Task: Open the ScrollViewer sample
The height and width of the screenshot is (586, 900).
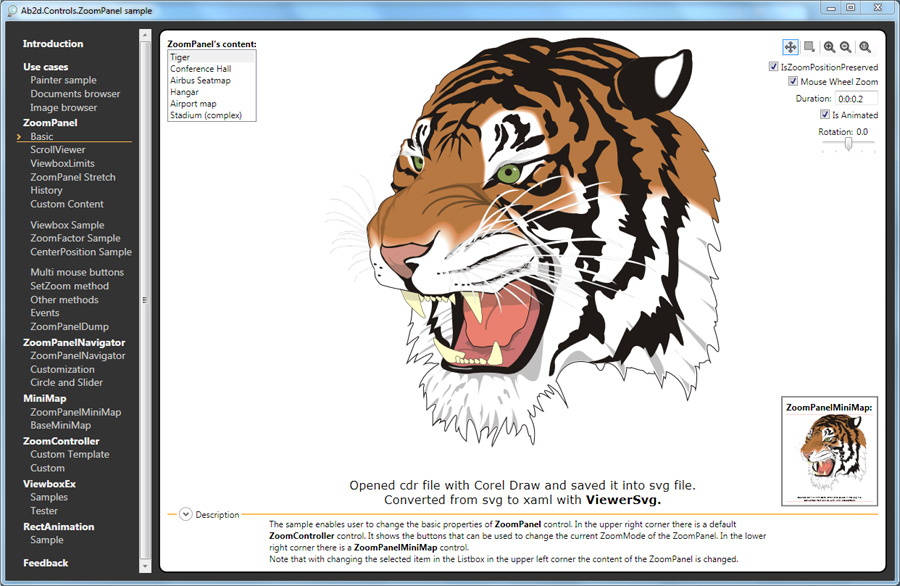Action: pyautogui.click(x=58, y=150)
